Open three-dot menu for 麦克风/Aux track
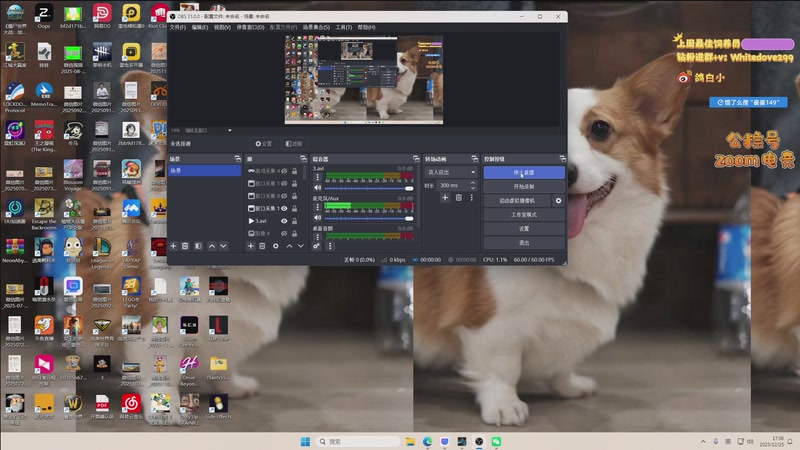 click(x=317, y=207)
